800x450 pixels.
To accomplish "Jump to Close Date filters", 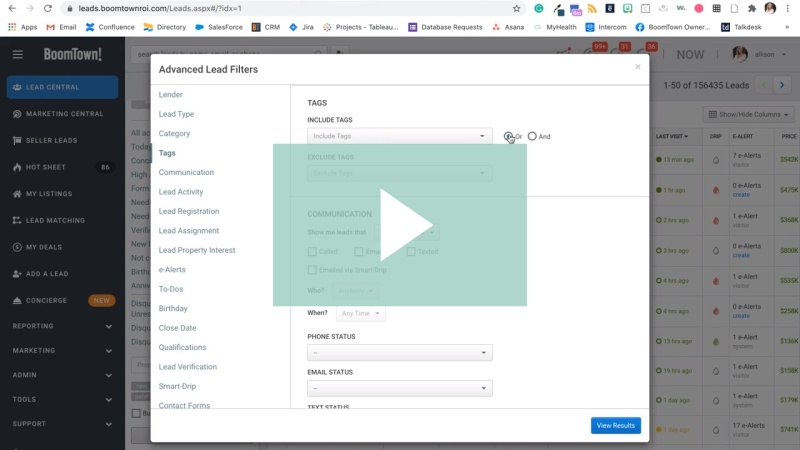I will [x=177, y=328].
